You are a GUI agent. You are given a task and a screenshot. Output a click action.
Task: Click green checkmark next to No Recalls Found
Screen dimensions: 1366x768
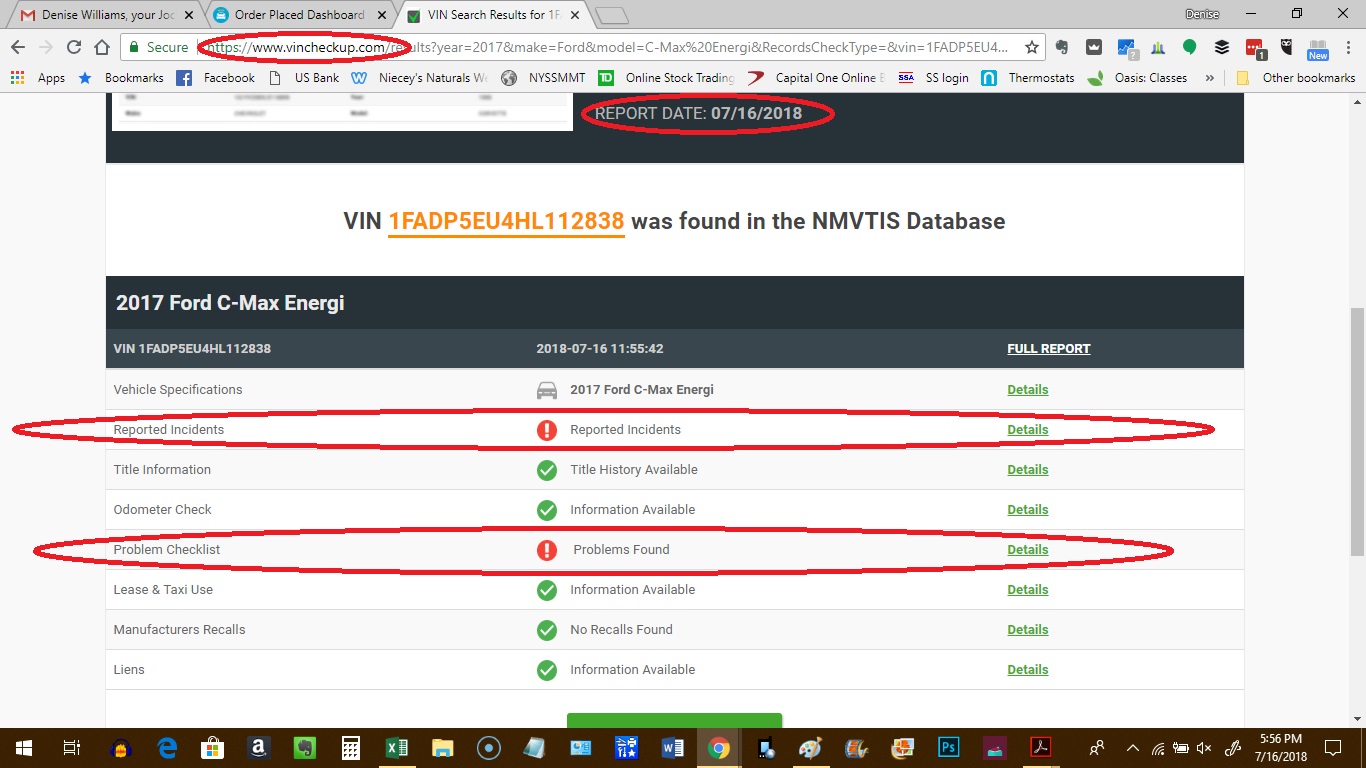point(547,630)
